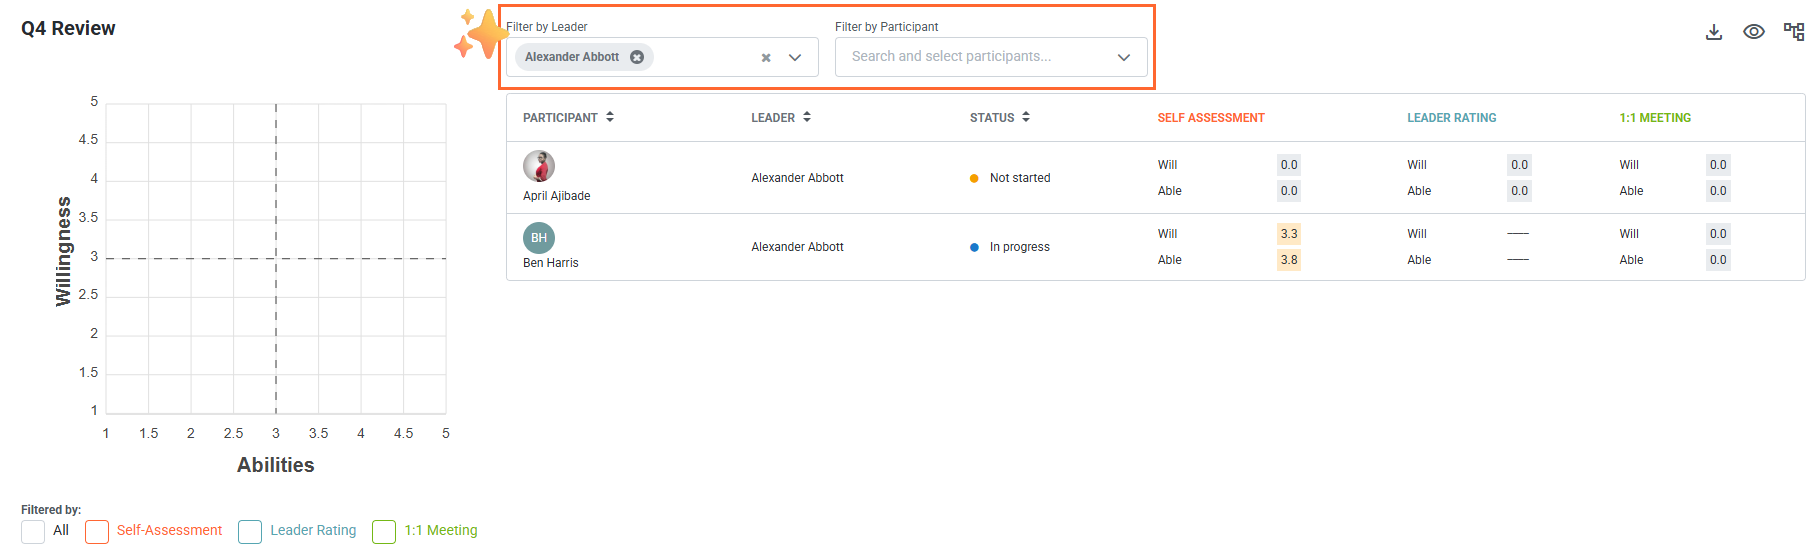
Task: Click the Self Assessment column header
Action: click(1211, 118)
